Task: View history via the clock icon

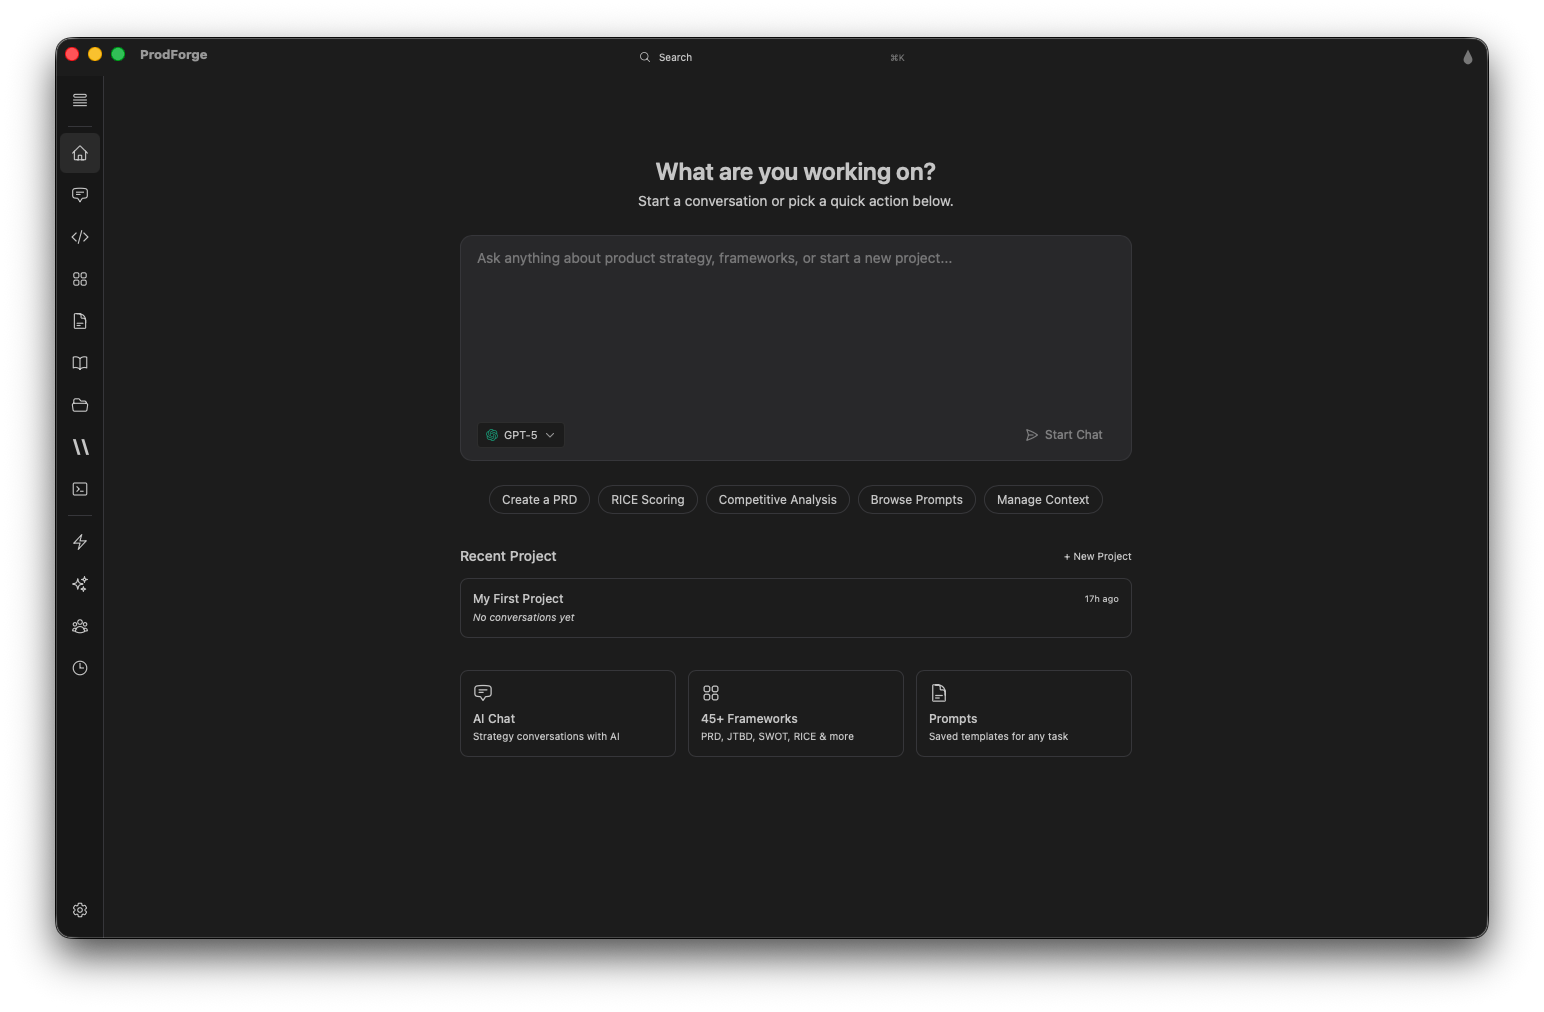Action: (x=80, y=668)
